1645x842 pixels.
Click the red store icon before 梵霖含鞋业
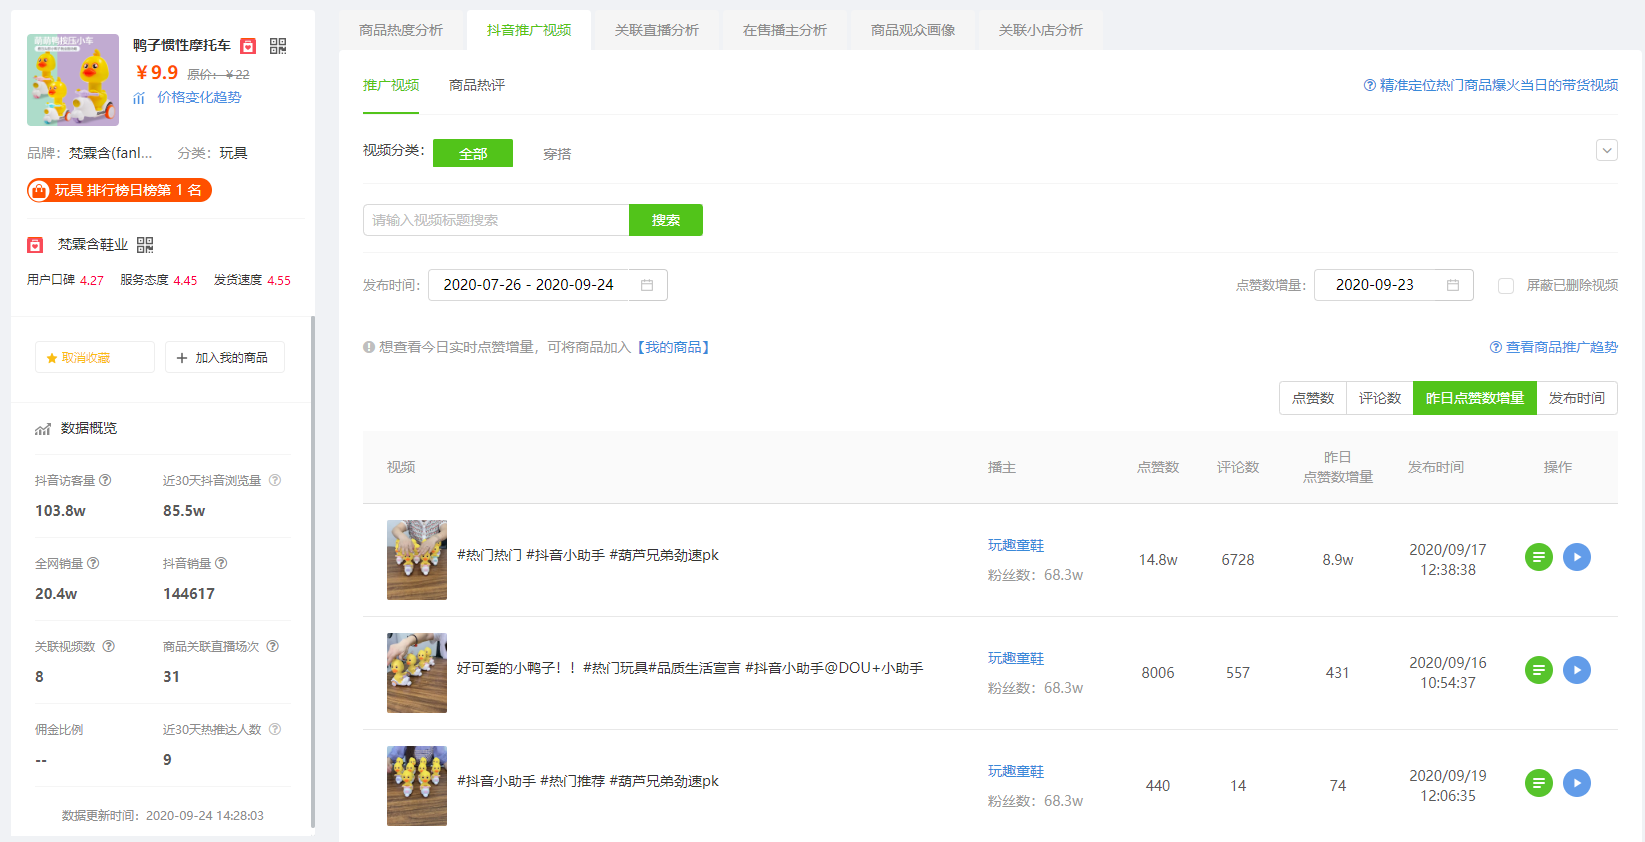pyautogui.click(x=35, y=245)
